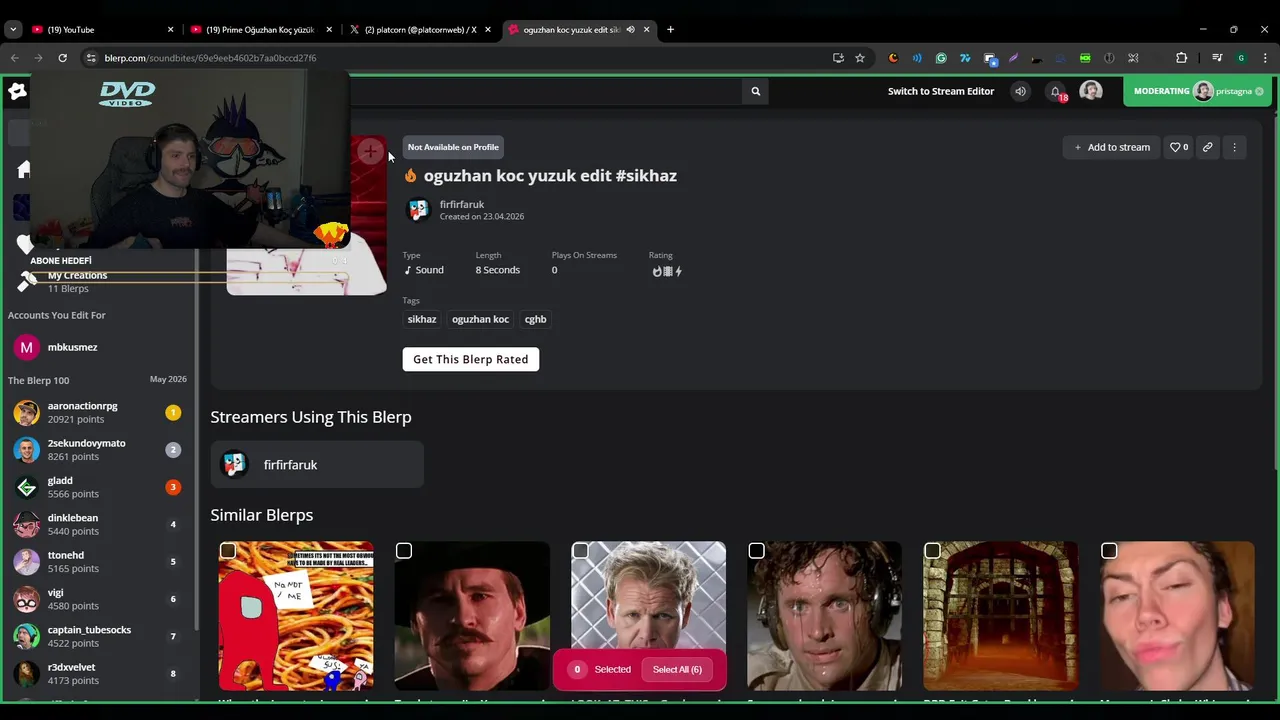Switch to the platcorn X tab

click(x=419, y=30)
